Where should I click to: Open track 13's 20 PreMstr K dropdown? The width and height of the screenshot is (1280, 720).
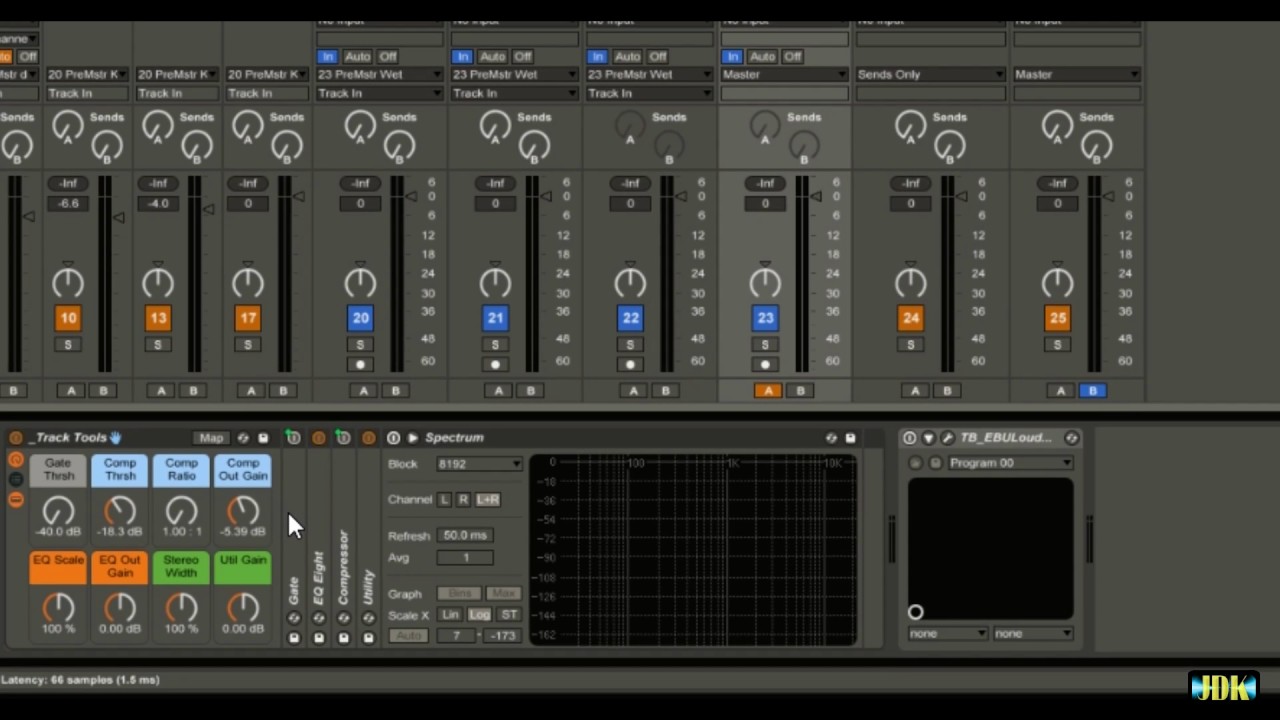tap(175, 75)
